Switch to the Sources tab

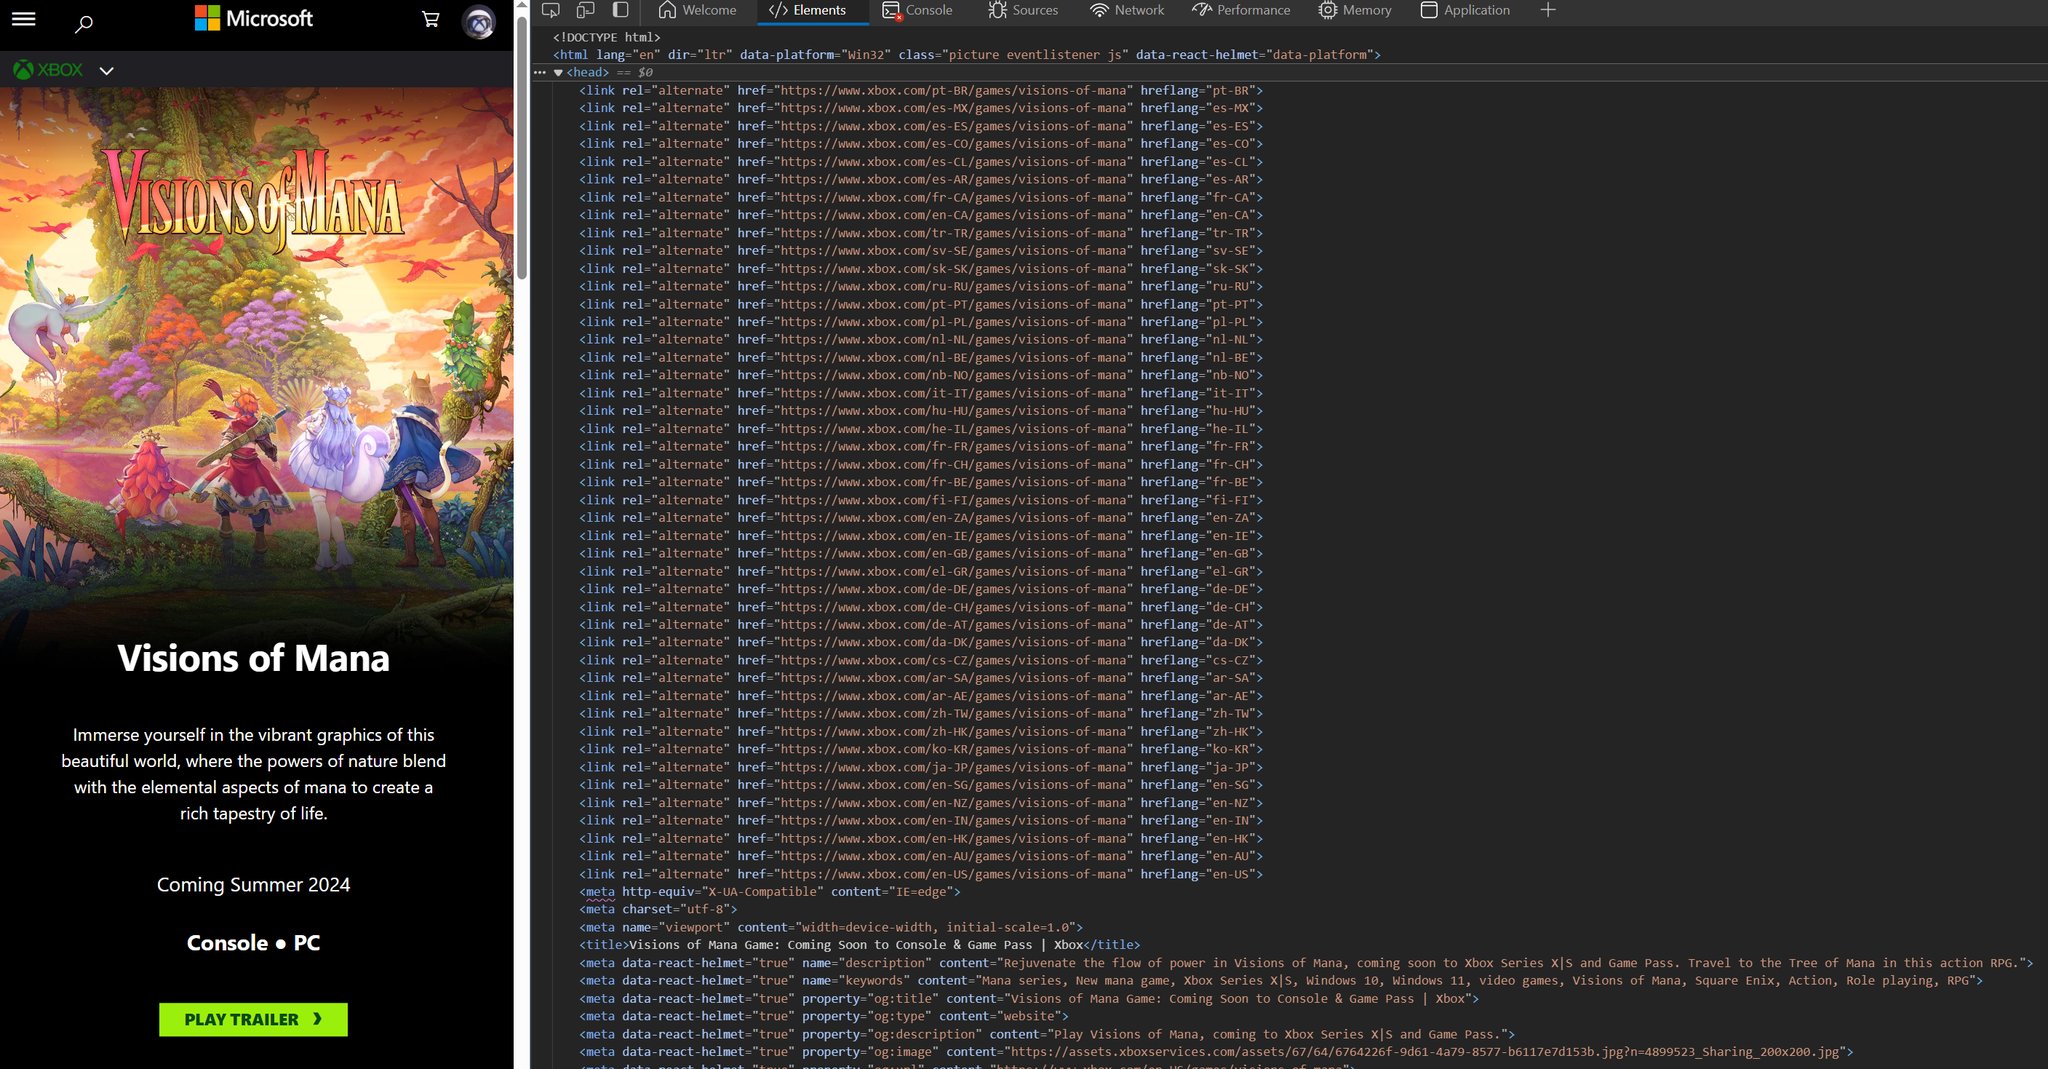[1023, 10]
